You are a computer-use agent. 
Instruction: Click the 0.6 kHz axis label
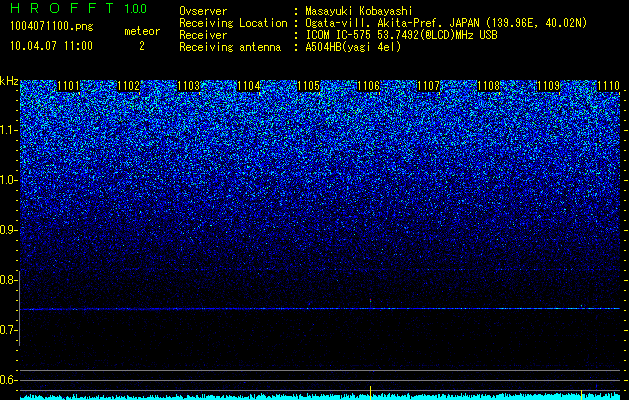click(x=8, y=380)
